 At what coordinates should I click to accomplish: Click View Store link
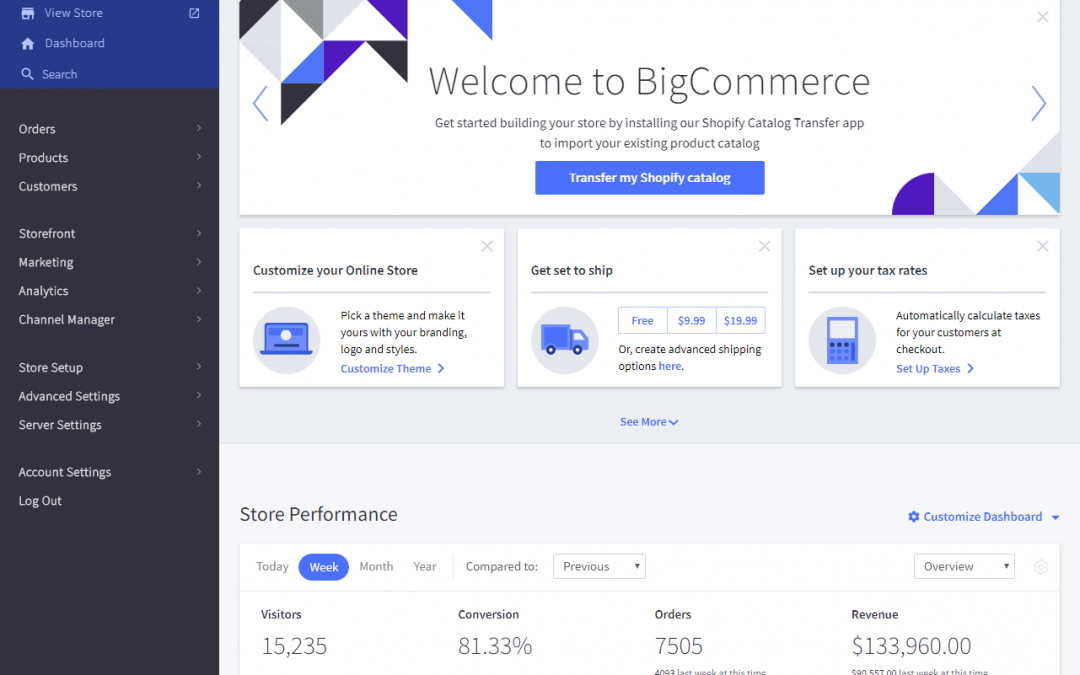click(x=73, y=13)
